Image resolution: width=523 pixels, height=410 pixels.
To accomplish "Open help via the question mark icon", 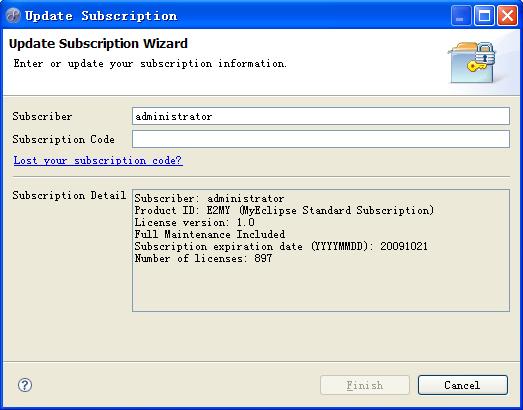I will click(25, 385).
